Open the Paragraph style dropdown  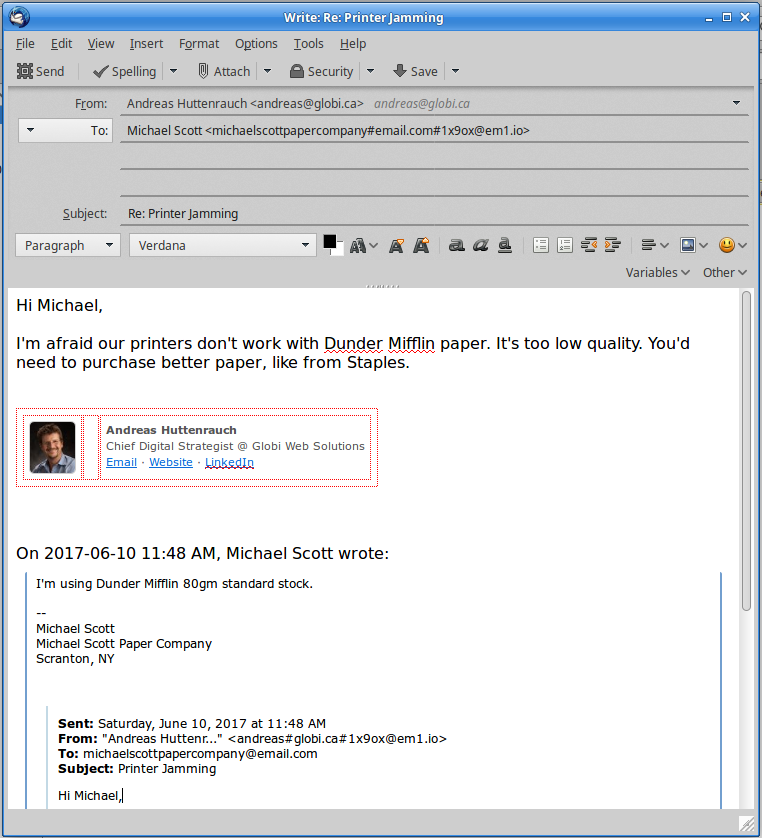68,245
